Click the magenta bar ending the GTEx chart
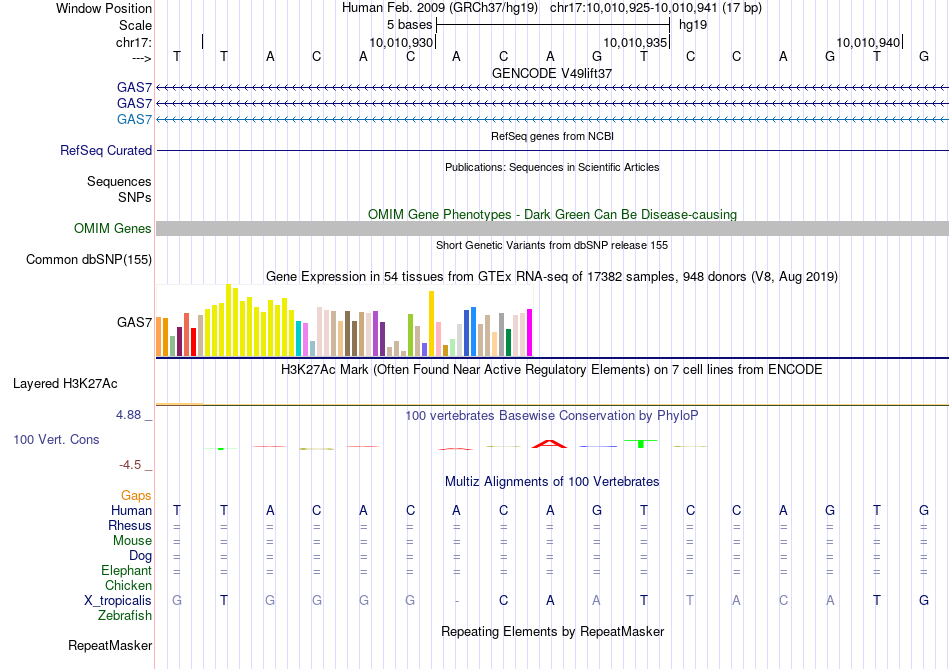 click(530, 333)
